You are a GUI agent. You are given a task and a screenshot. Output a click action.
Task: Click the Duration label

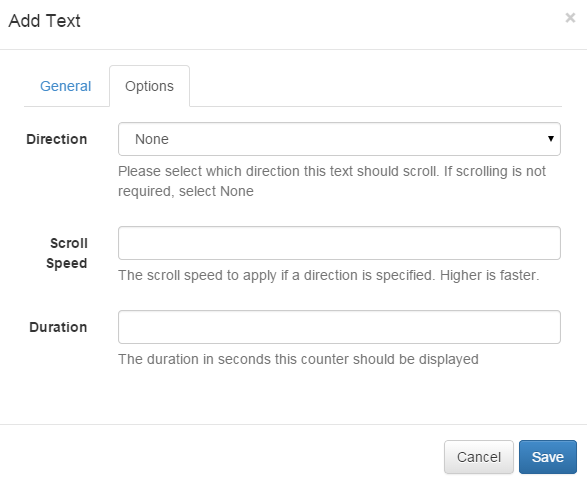pos(58,327)
